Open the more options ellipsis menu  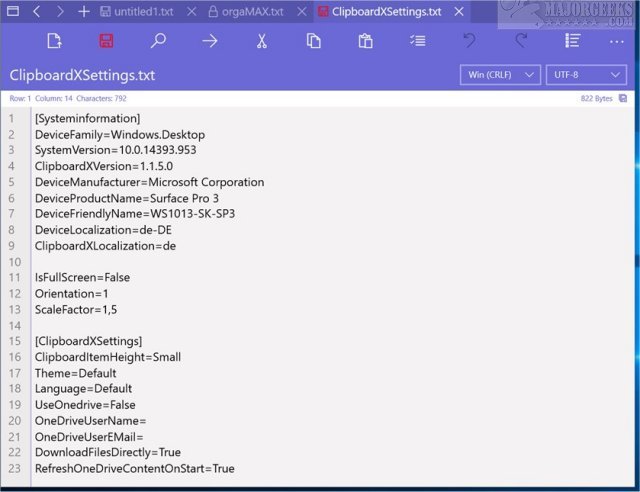coord(616,42)
